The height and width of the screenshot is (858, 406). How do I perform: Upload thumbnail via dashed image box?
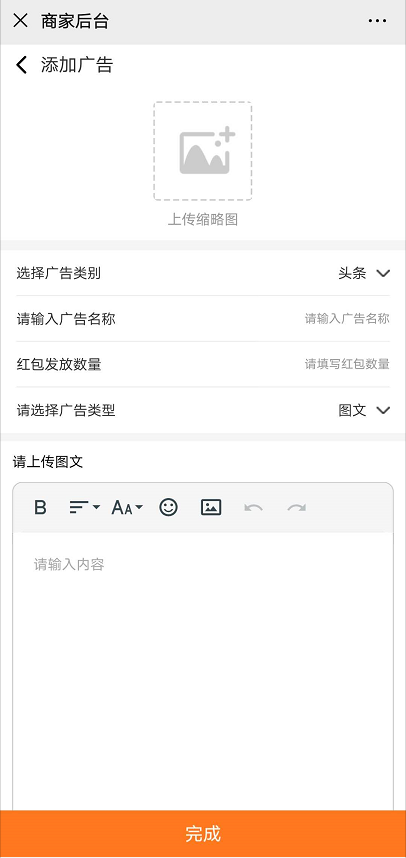(x=202, y=150)
